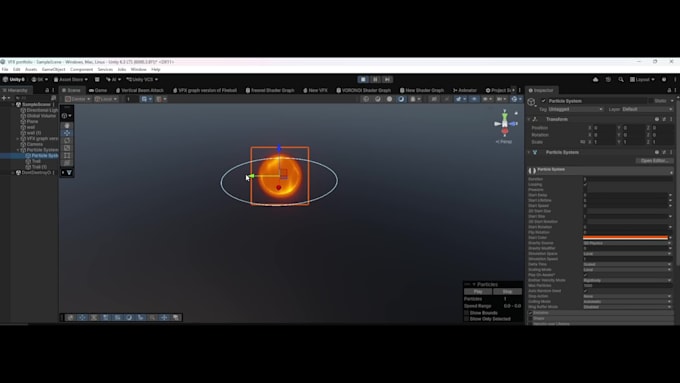Click the Open Editor button
Image resolution: width=680 pixels, height=383 pixels.
click(654, 160)
